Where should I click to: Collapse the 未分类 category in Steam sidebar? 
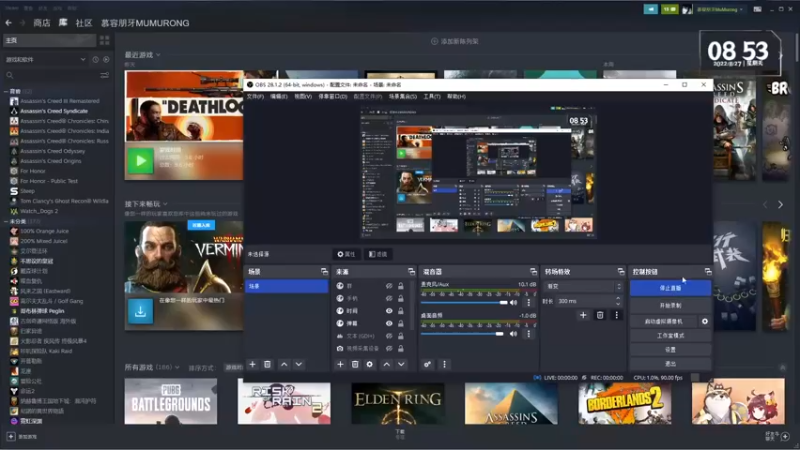6,221
